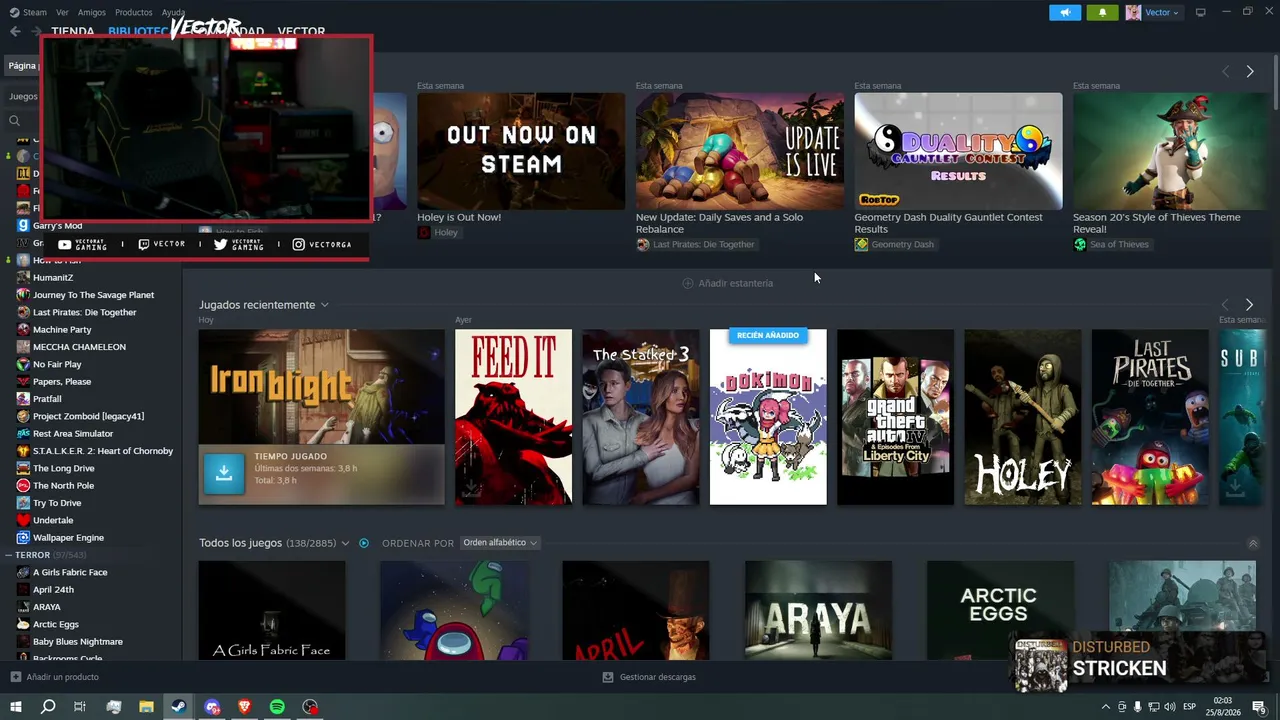Click the Undertale heart icon in the sidebar
1280x720 pixels.
[x=23, y=520]
